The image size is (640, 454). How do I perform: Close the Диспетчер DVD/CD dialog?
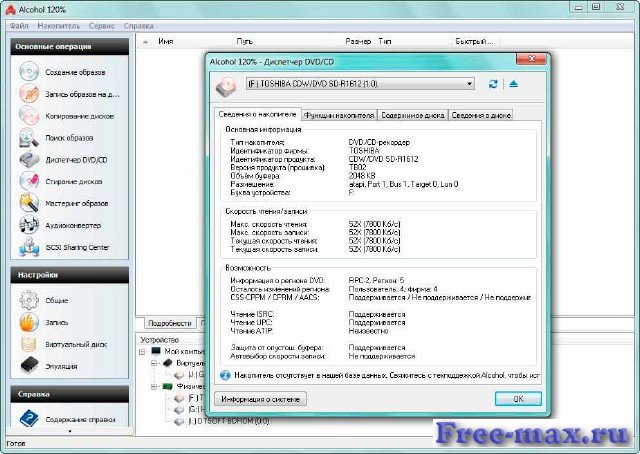click(531, 59)
